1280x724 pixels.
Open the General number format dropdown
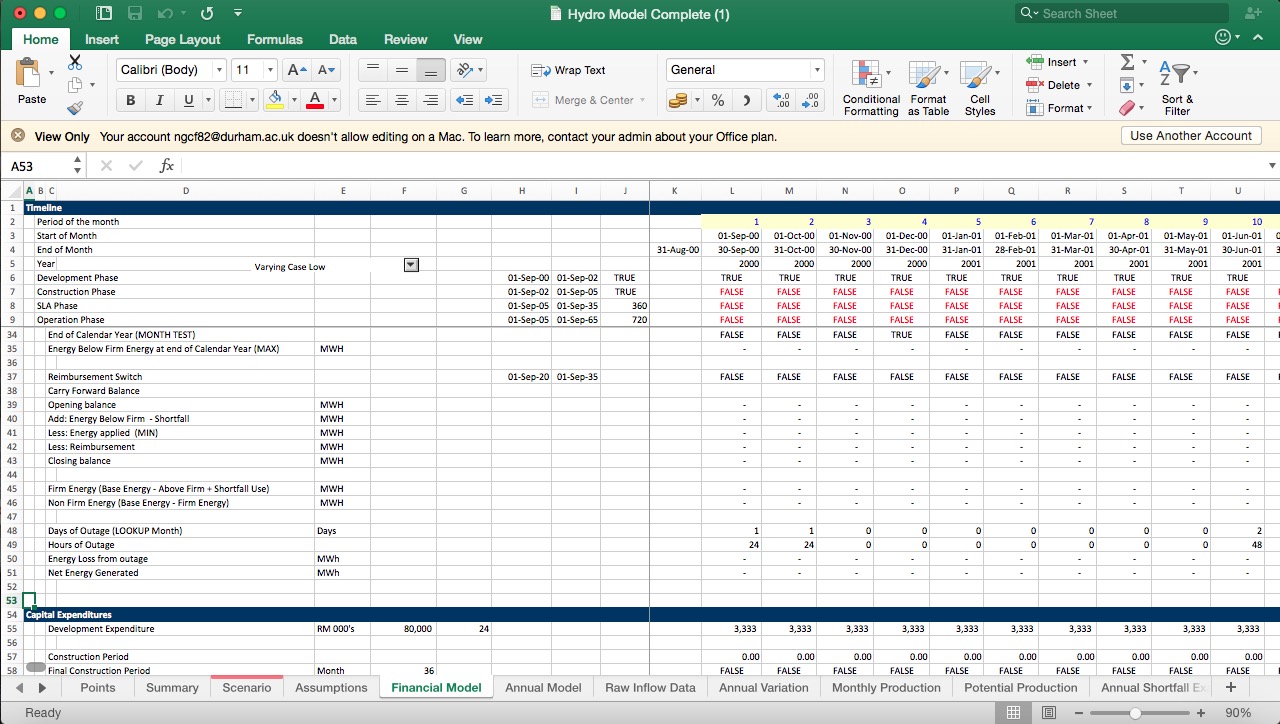(x=815, y=70)
